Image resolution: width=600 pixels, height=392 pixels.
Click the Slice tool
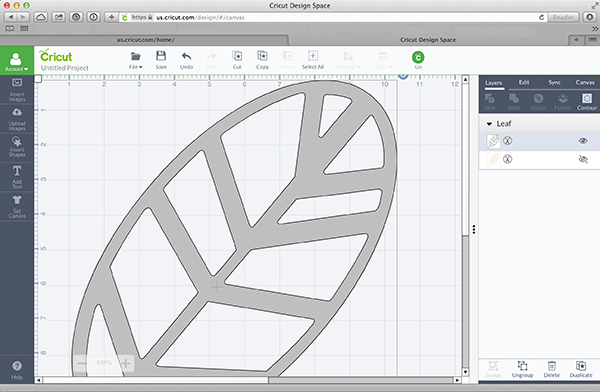490,102
